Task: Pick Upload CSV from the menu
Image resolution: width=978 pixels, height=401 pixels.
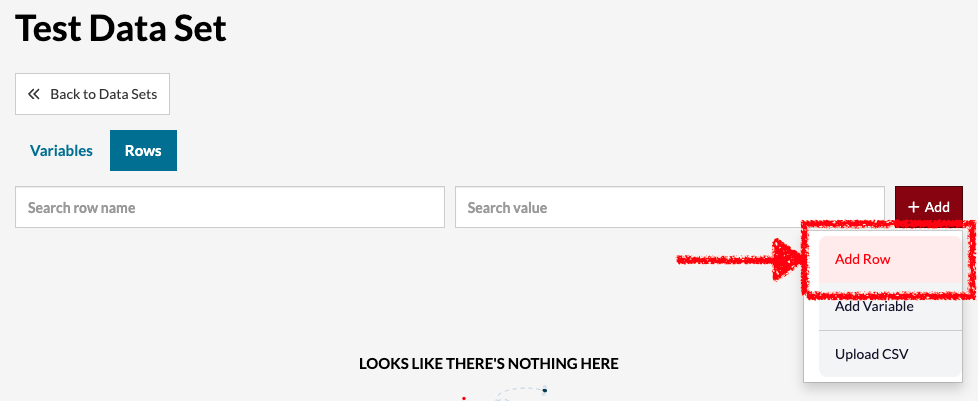Action: pos(890,354)
